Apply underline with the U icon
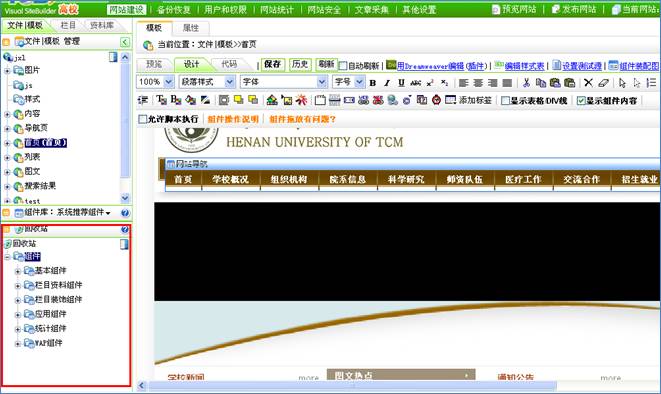 click(401, 83)
